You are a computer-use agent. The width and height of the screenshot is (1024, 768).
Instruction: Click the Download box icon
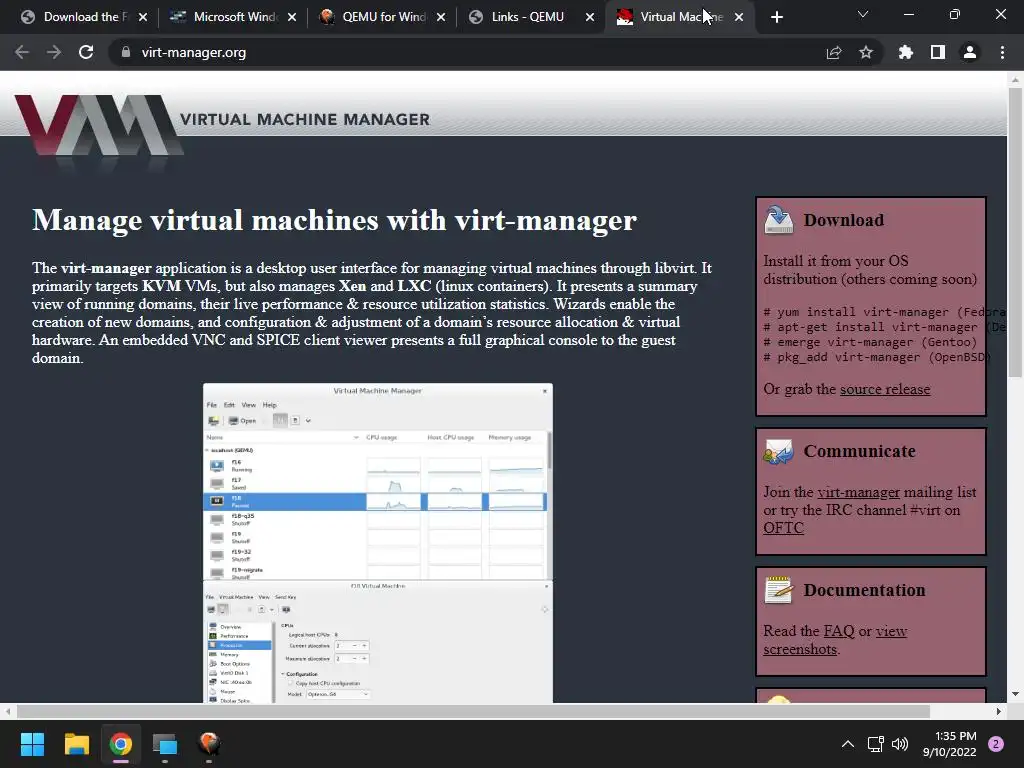778,220
